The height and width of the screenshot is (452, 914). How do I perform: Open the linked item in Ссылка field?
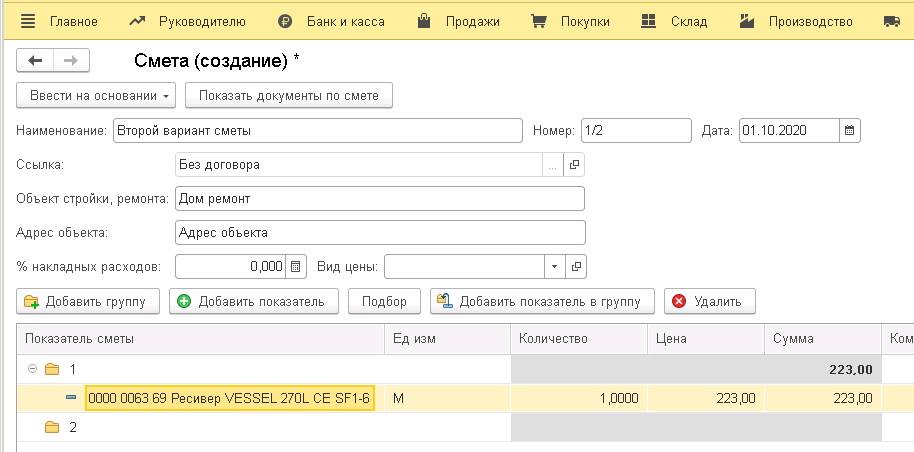574,164
